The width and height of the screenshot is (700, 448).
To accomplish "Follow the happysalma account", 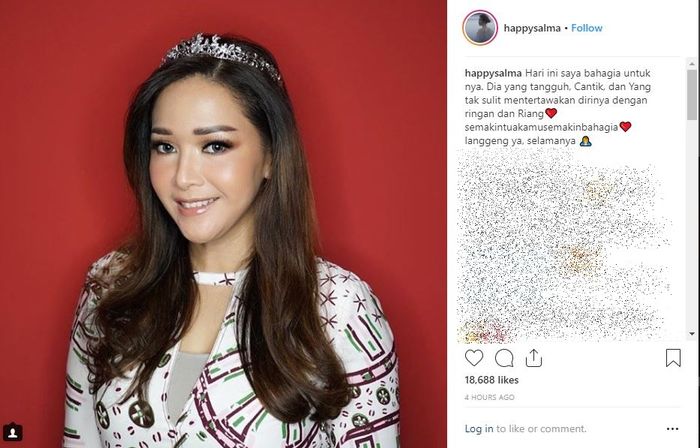I will [x=587, y=28].
